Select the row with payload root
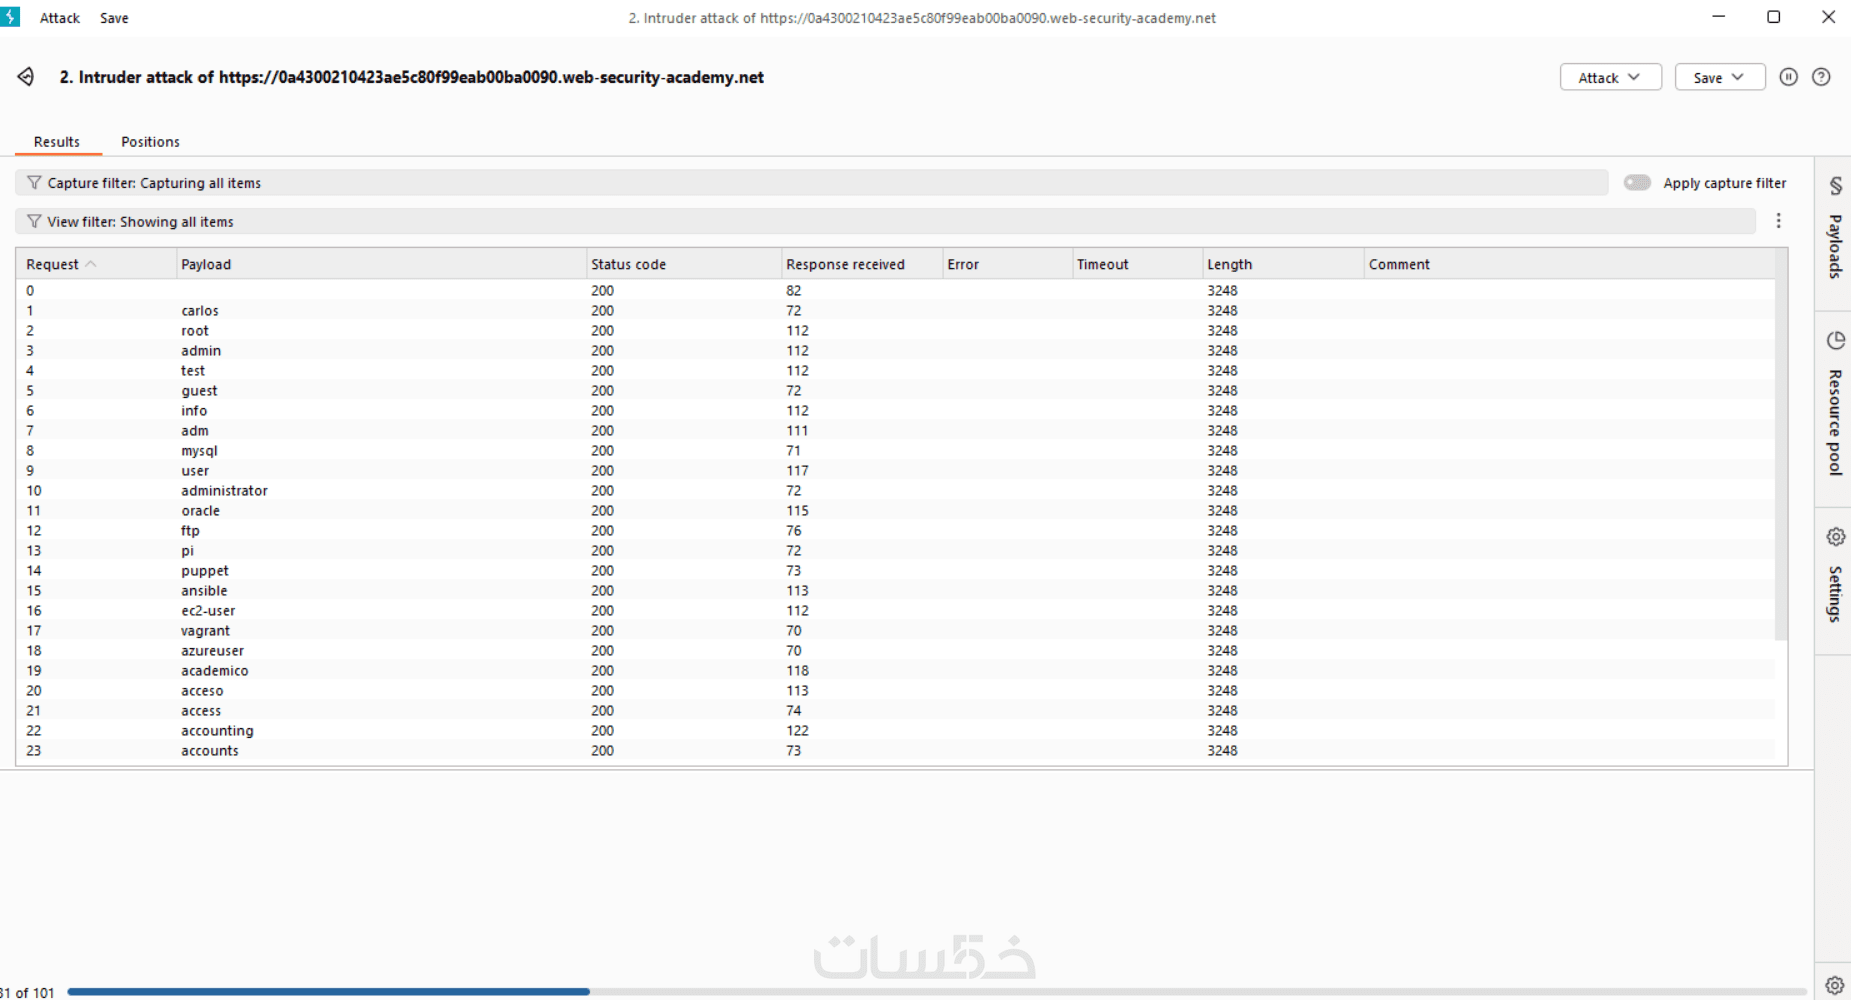 click(x=895, y=331)
